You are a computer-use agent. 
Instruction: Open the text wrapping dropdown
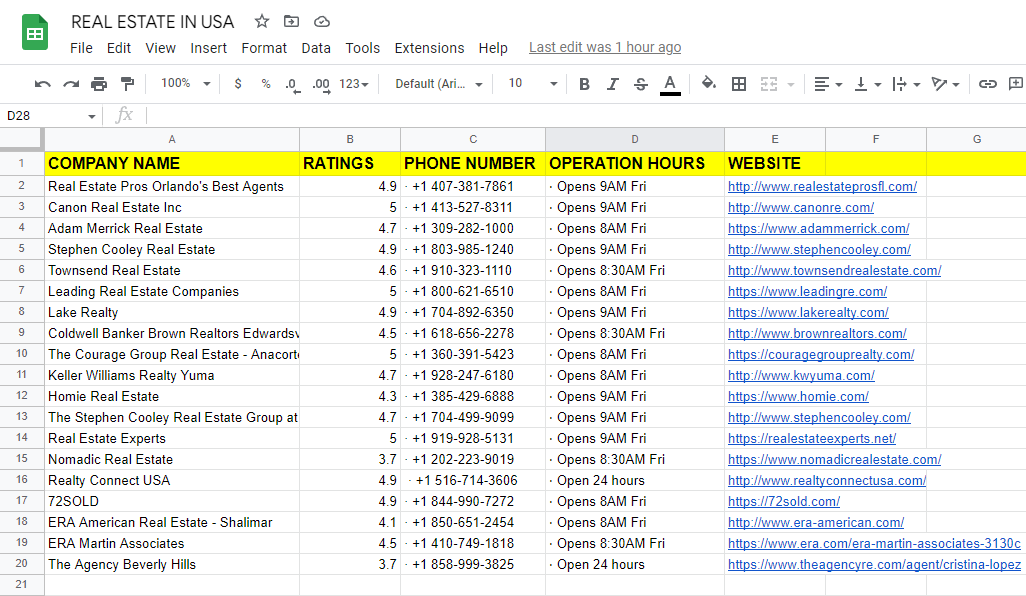(906, 84)
